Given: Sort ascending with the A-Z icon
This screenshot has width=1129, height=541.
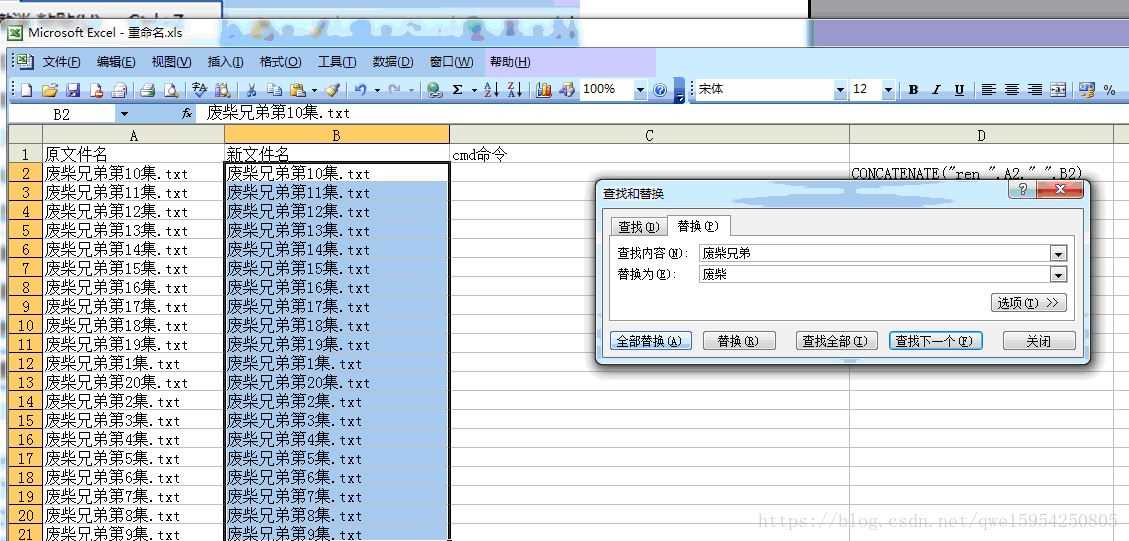Looking at the screenshot, I should 491,90.
